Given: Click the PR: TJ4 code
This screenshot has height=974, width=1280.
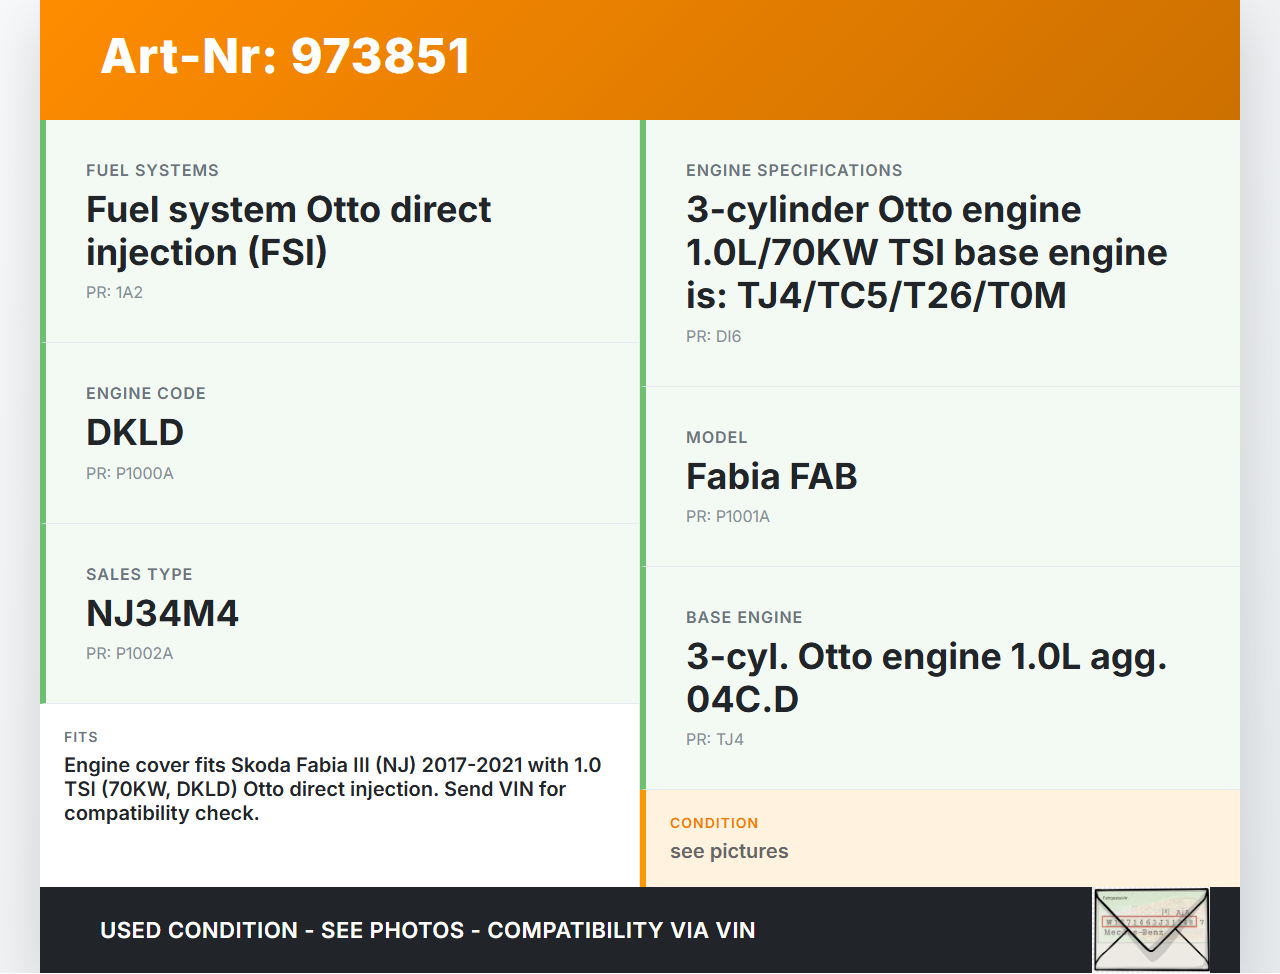Looking at the screenshot, I should [715, 739].
